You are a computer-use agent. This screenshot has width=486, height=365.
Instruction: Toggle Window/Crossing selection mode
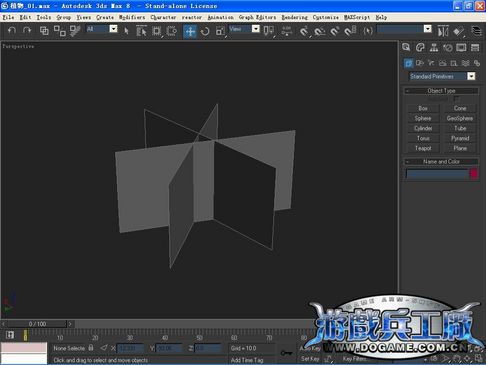point(172,31)
